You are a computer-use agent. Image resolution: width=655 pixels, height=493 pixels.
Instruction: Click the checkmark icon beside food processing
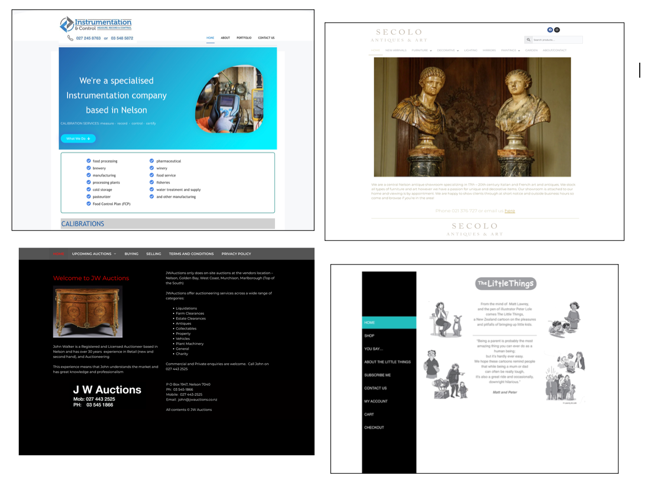coord(88,161)
